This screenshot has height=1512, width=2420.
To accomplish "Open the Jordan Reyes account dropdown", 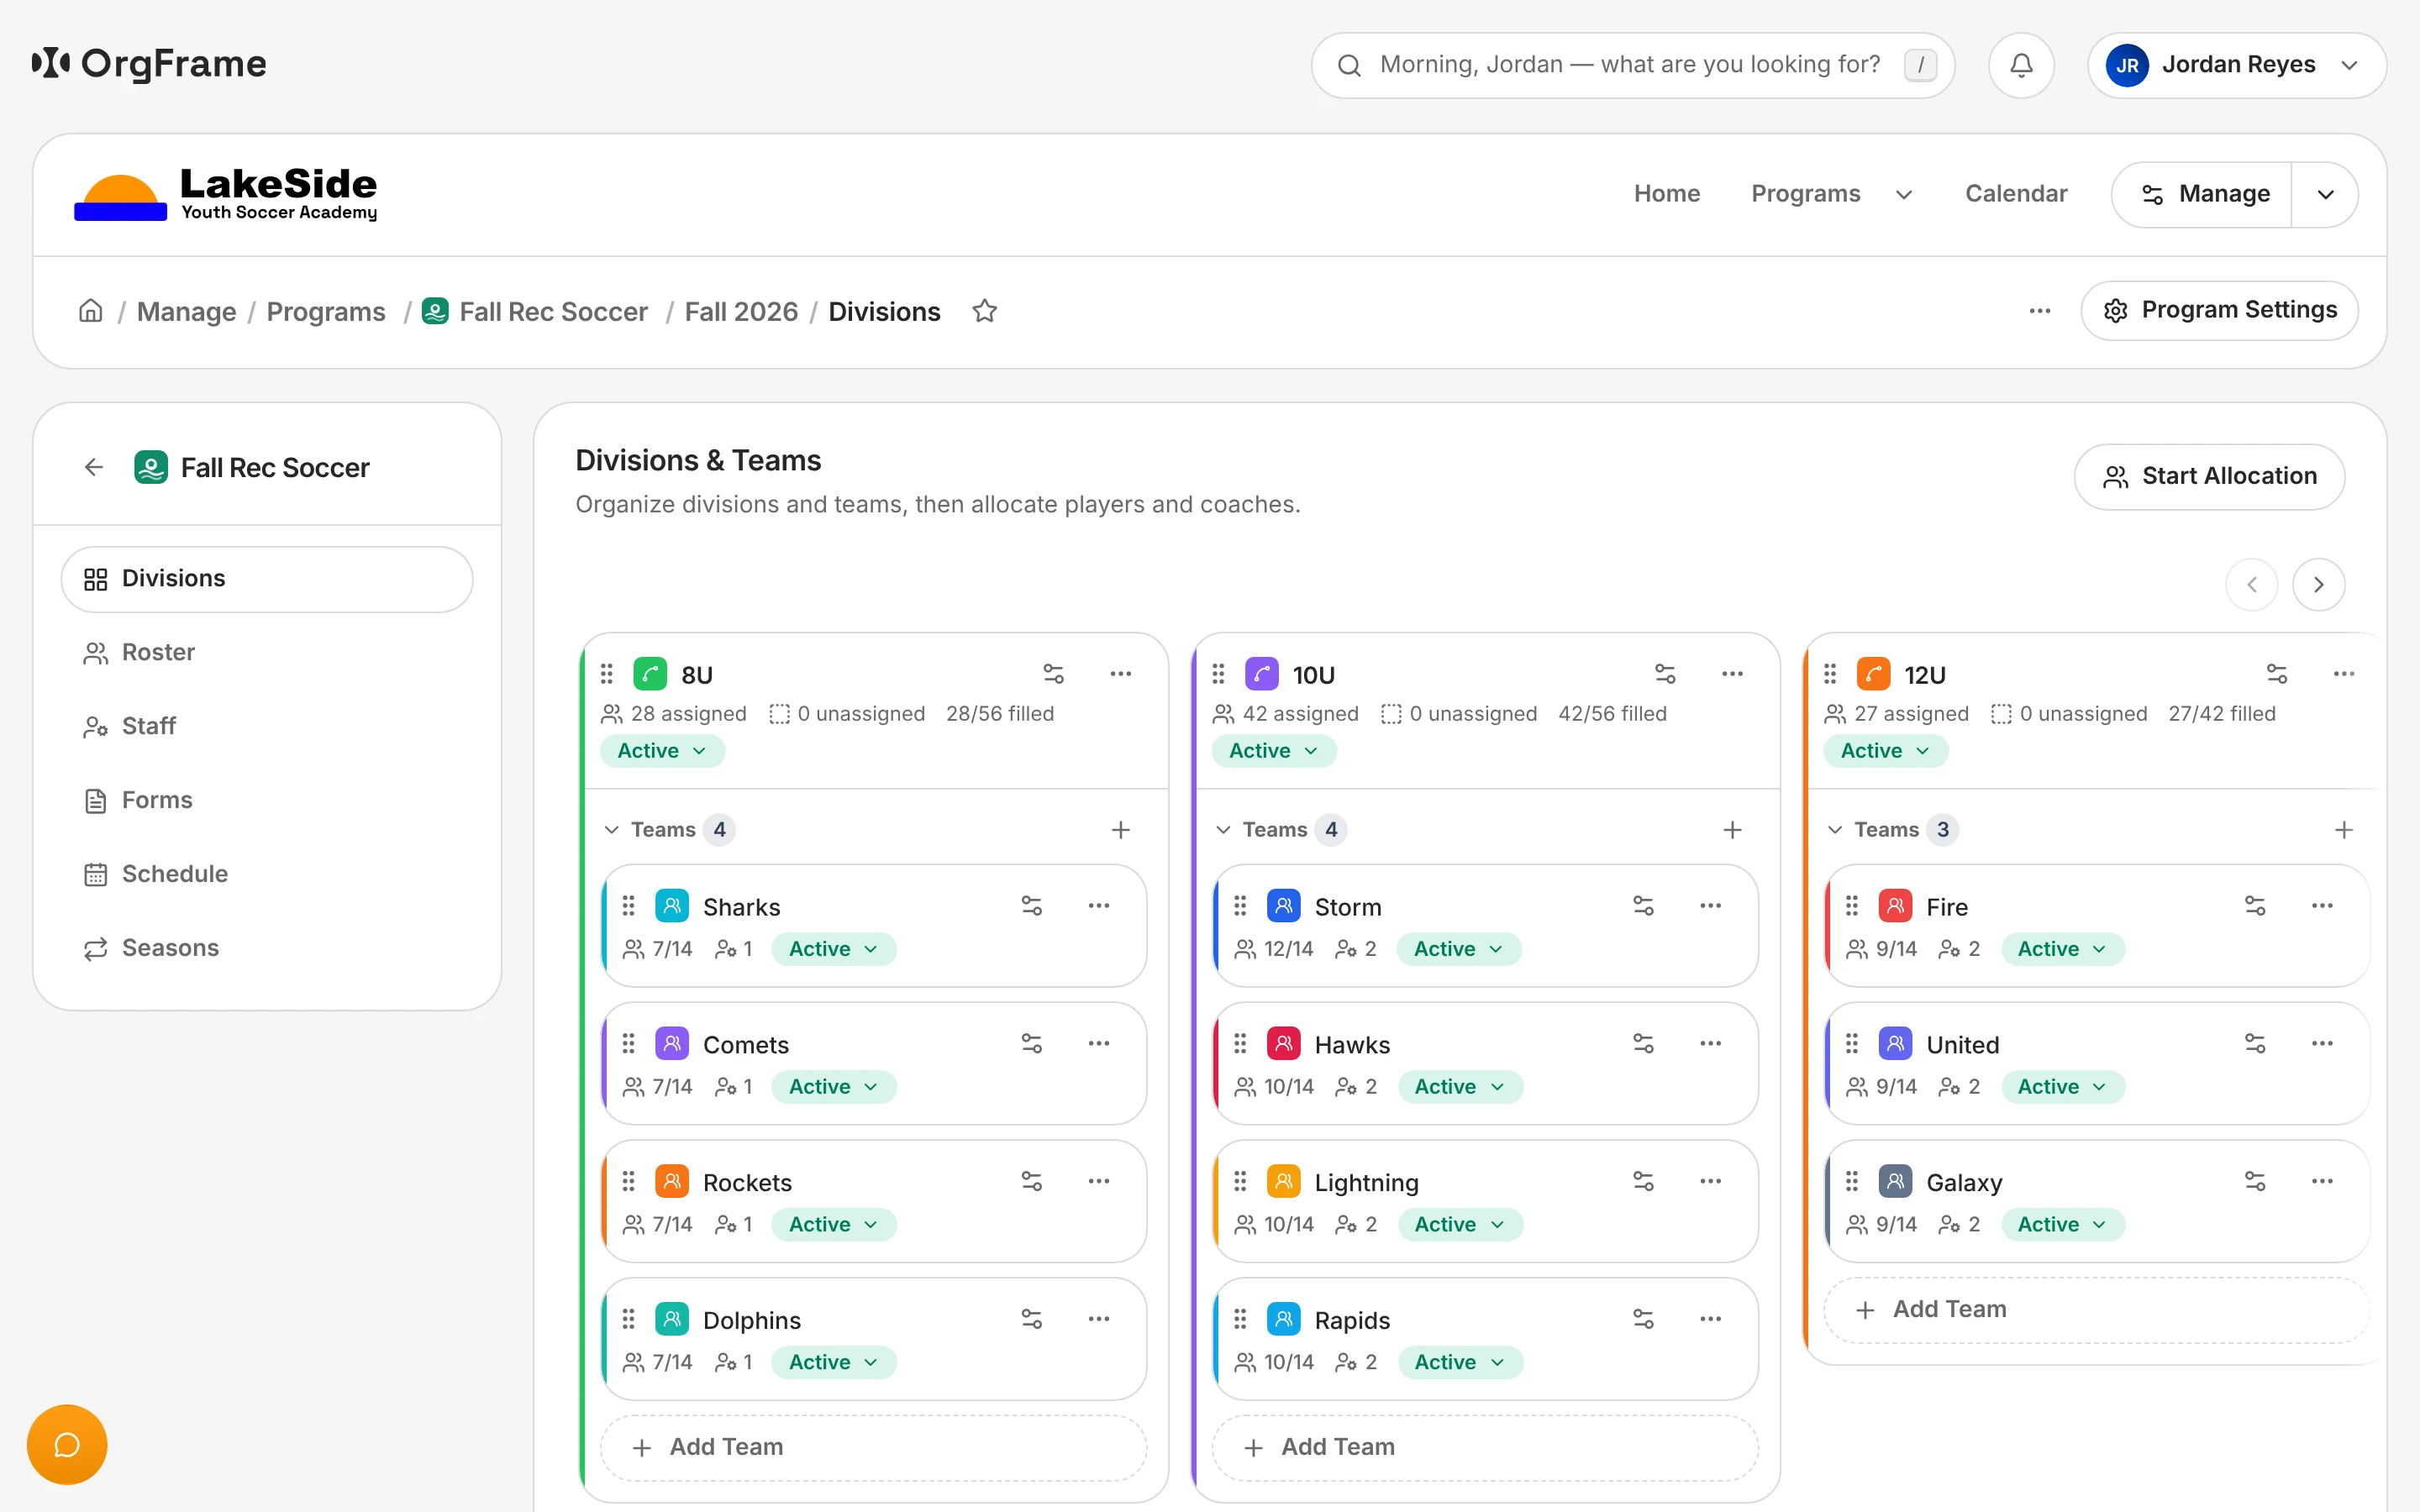I will pyautogui.click(x=2237, y=65).
